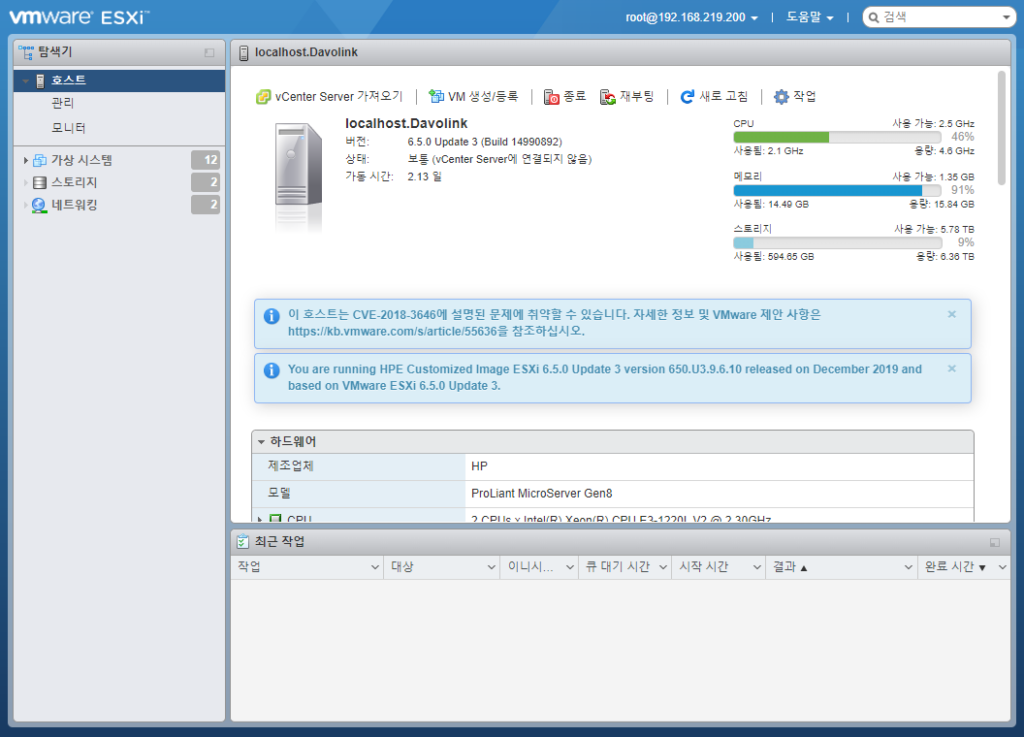This screenshot has height=737, width=1024.
Task: Open the 결과 column dropdown
Action: click(908, 567)
